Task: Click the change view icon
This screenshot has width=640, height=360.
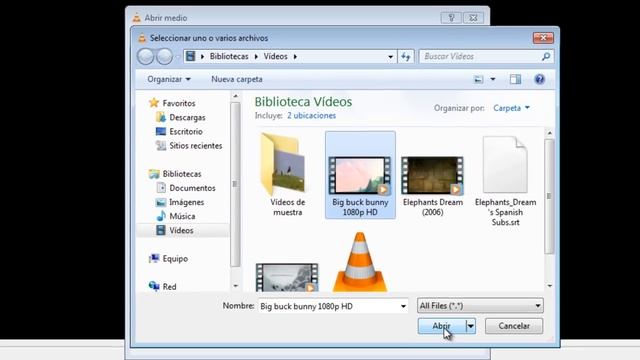Action: 478,79
